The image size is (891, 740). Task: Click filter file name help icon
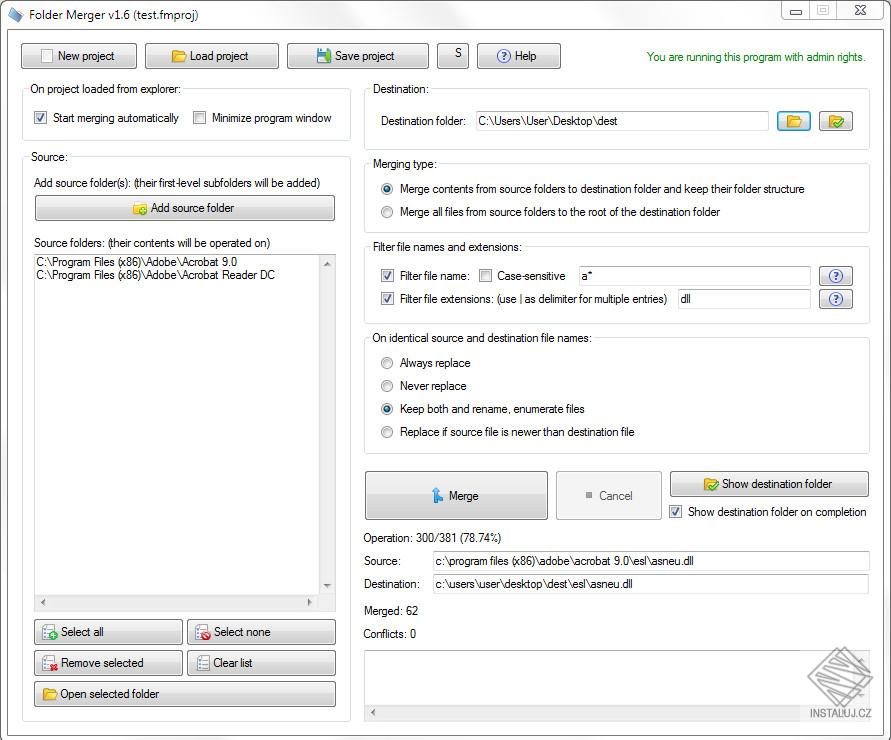(836, 276)
